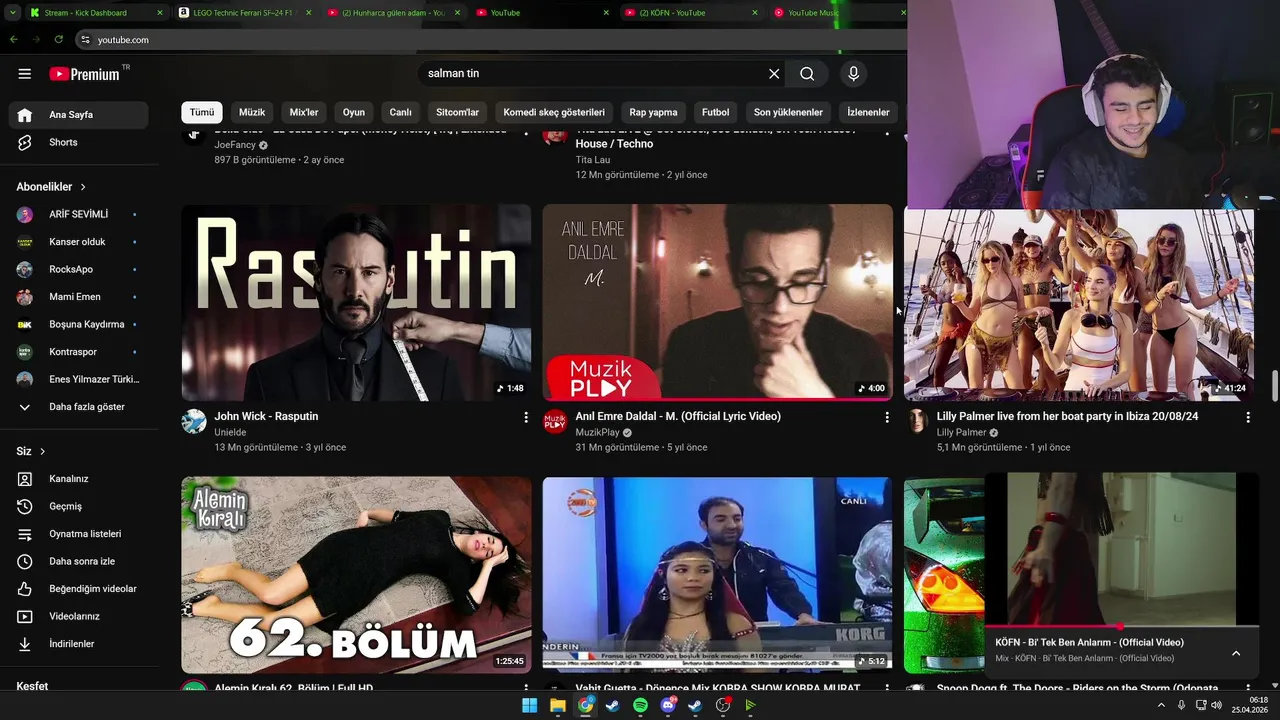Expand Daha fazla göster subscriptions

[78, 407]
